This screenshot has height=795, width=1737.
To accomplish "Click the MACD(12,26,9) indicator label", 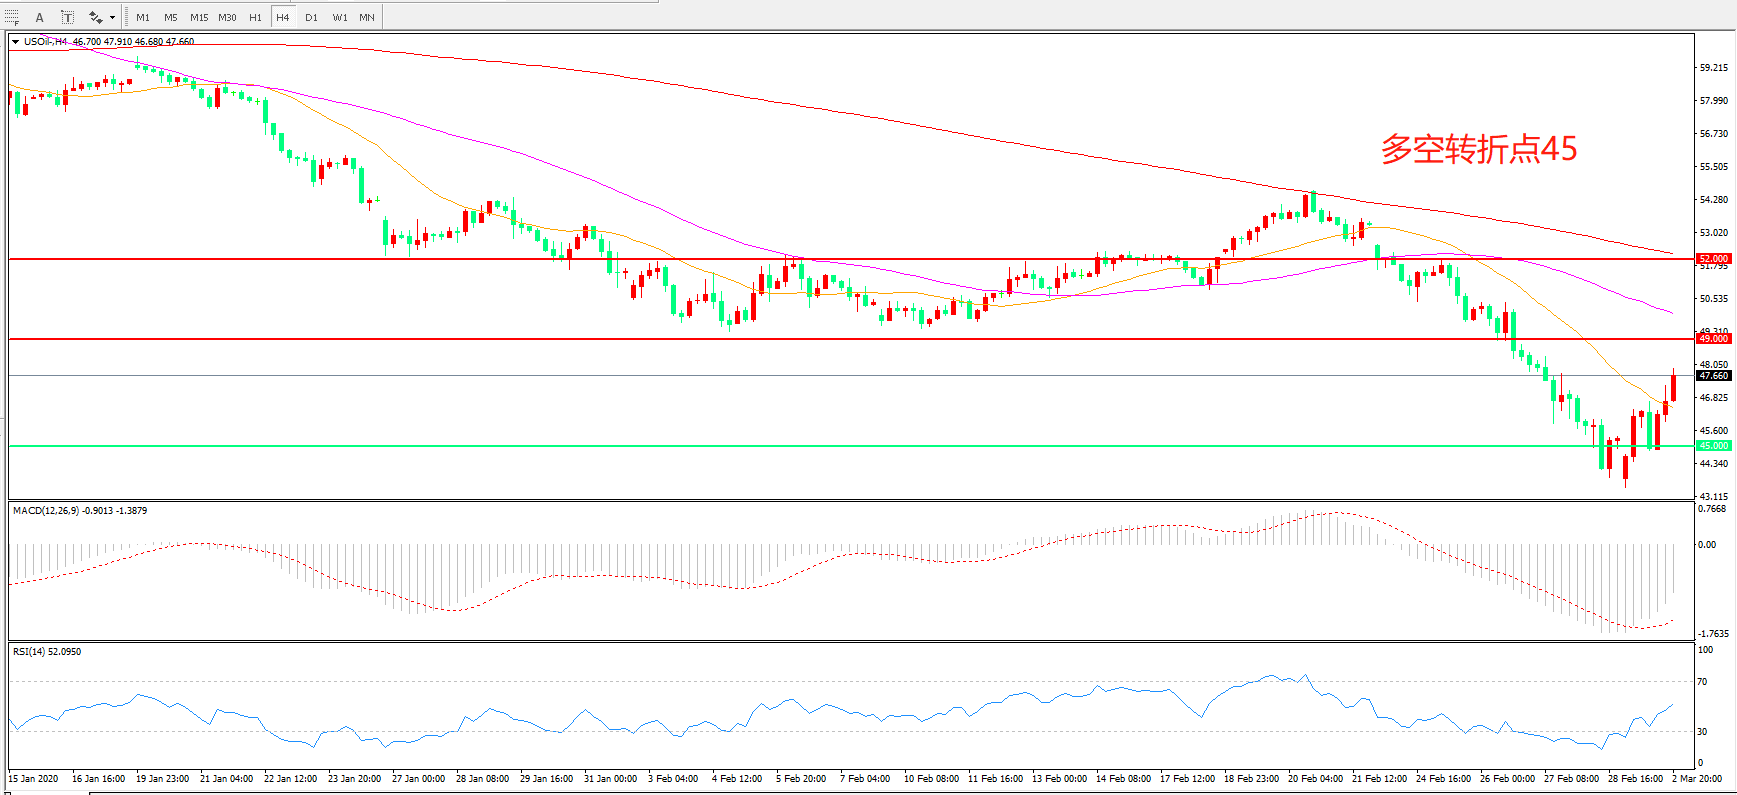I will point(80,511).
